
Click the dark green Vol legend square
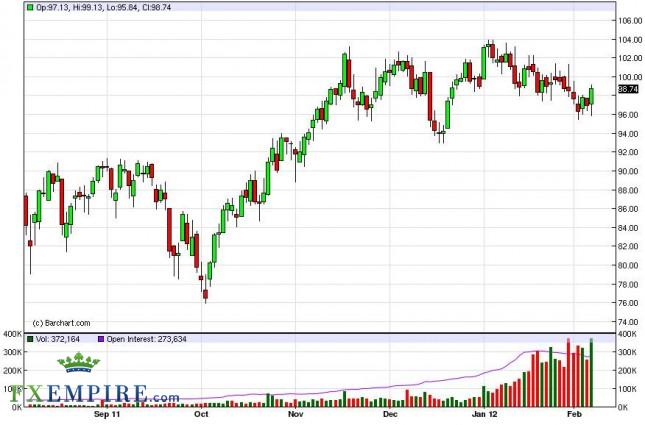[30, 339]
